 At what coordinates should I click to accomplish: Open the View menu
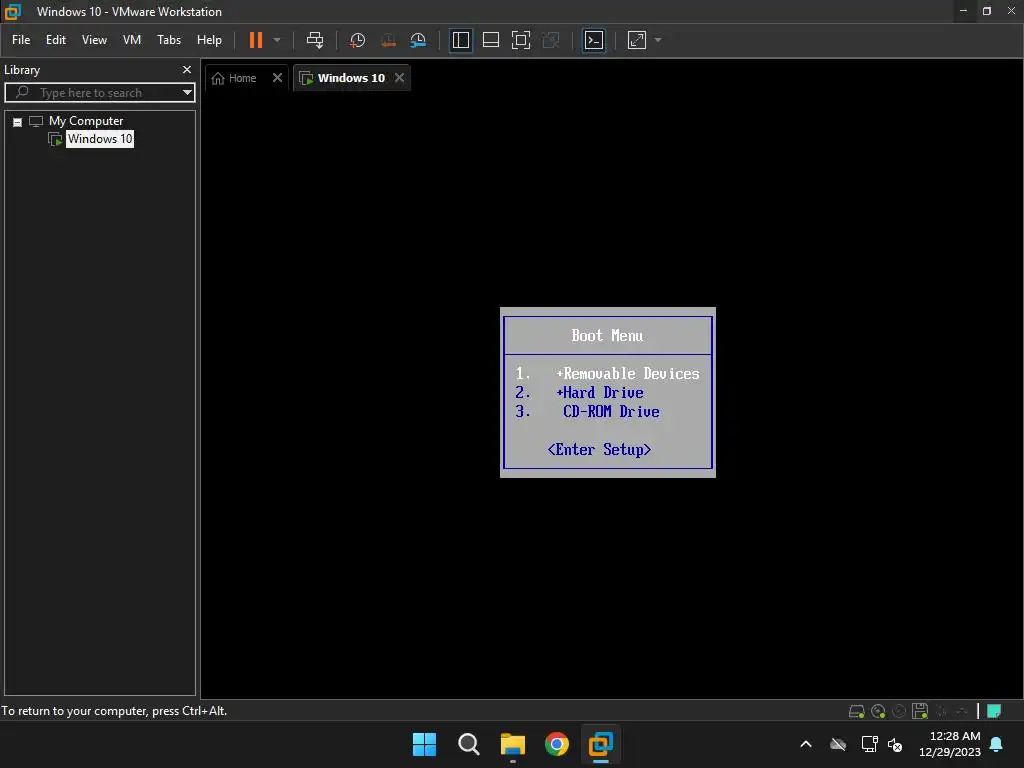94,40
